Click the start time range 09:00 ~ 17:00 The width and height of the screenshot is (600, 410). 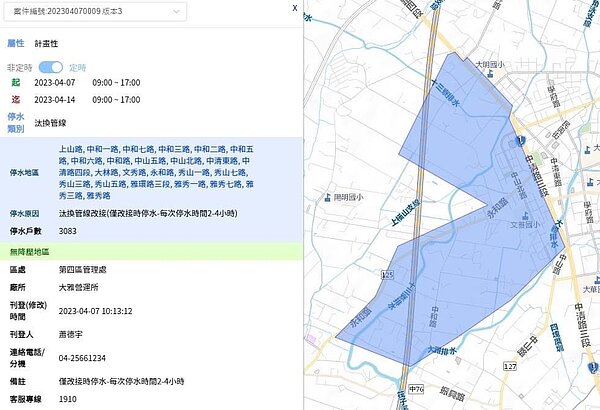(x=116, y=83)
